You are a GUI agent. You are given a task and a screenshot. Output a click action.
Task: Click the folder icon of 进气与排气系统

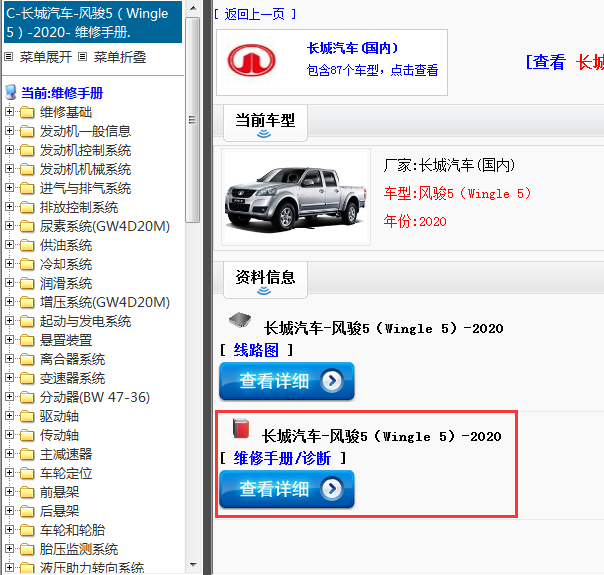point(27,188)
